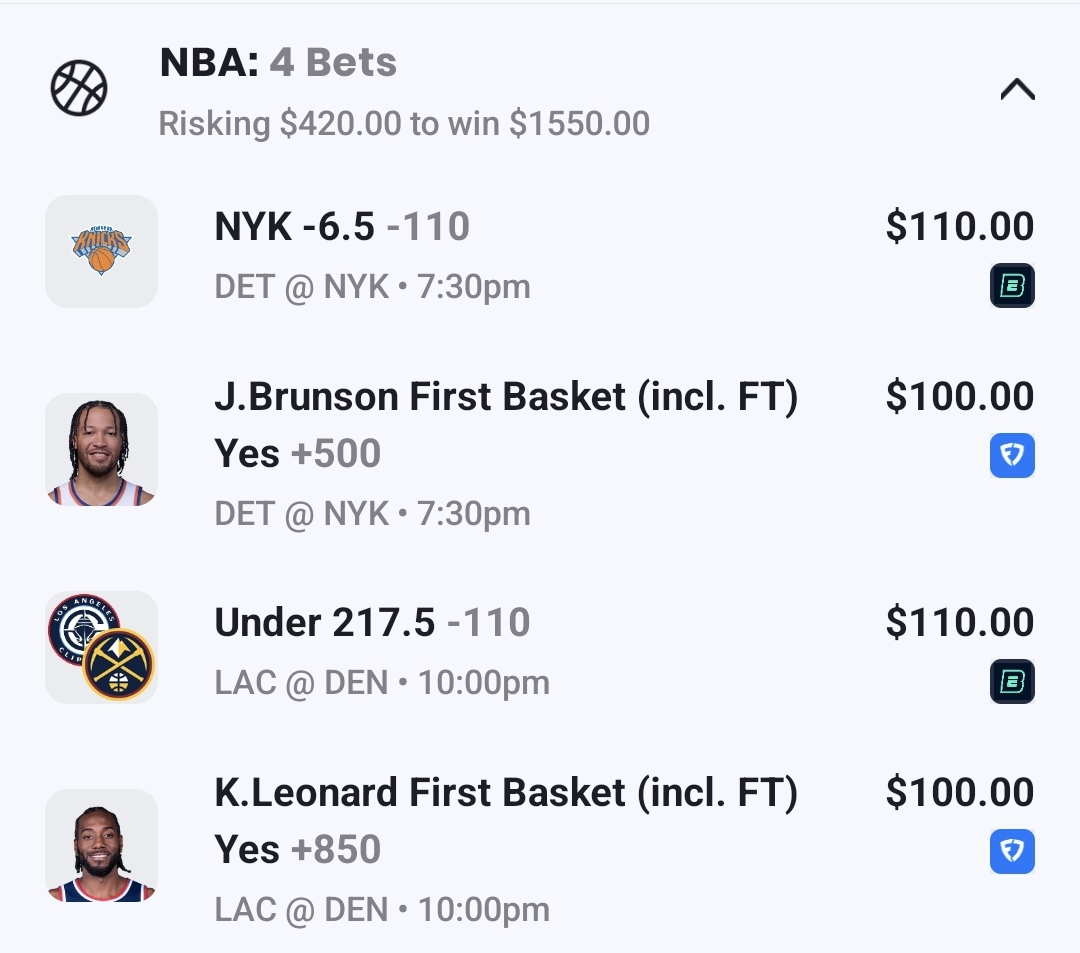Tap the Yes +500 odds line
Image resolution: width=1080 pixels, height=953 pixels.
tap(298, 454)
